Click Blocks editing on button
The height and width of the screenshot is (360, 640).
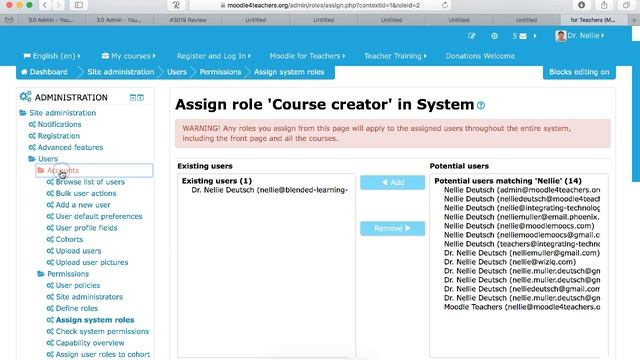coord(579,72)
